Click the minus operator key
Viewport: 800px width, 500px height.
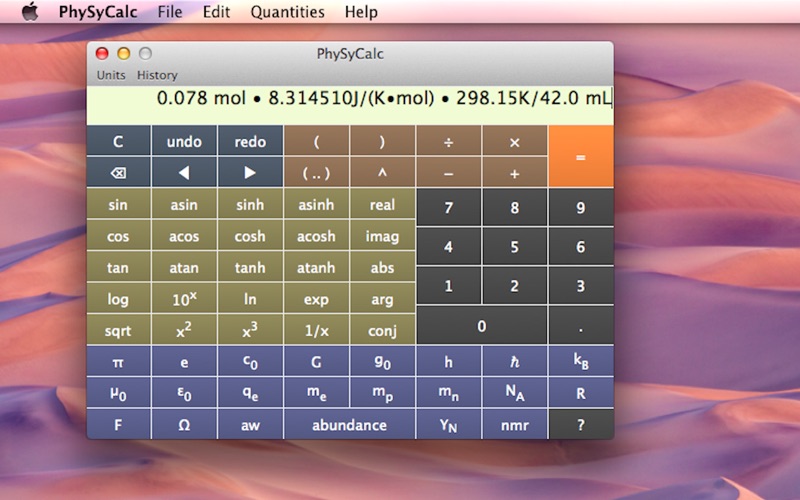click(448, 173)
